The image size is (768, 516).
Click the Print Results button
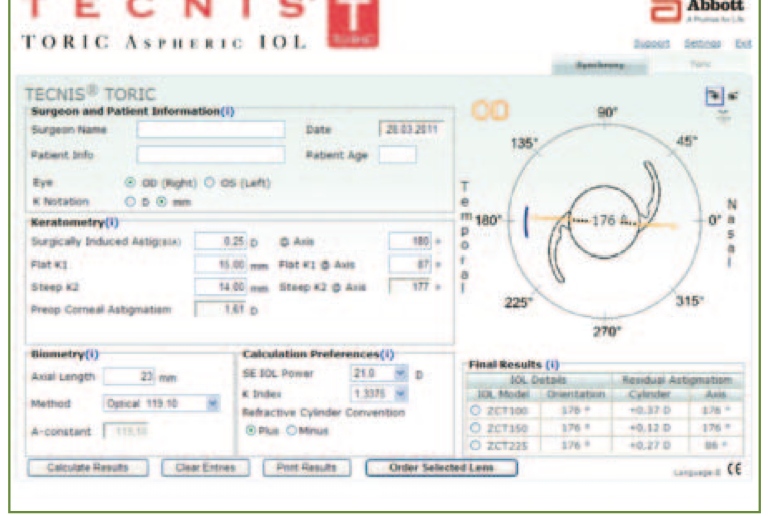click(x=307, y=468)
